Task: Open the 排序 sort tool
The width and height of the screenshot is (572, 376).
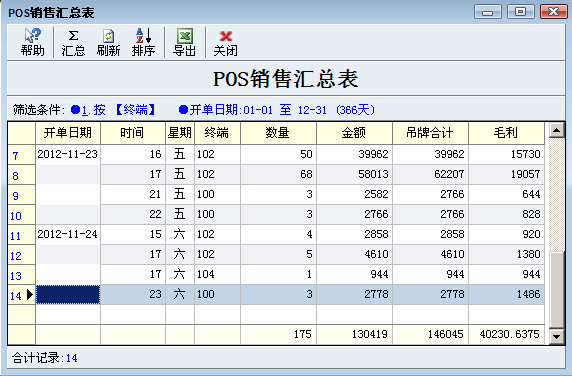Action: point(143,42)
